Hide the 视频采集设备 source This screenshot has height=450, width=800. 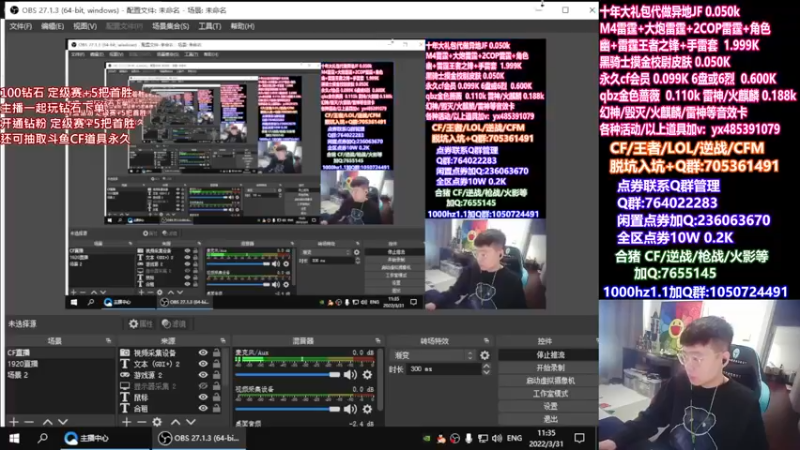(x=203, y=353)
